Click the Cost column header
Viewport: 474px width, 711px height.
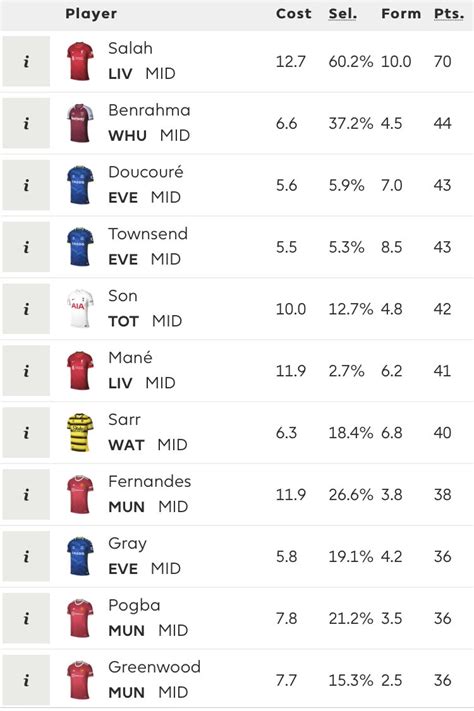[293, 14]
